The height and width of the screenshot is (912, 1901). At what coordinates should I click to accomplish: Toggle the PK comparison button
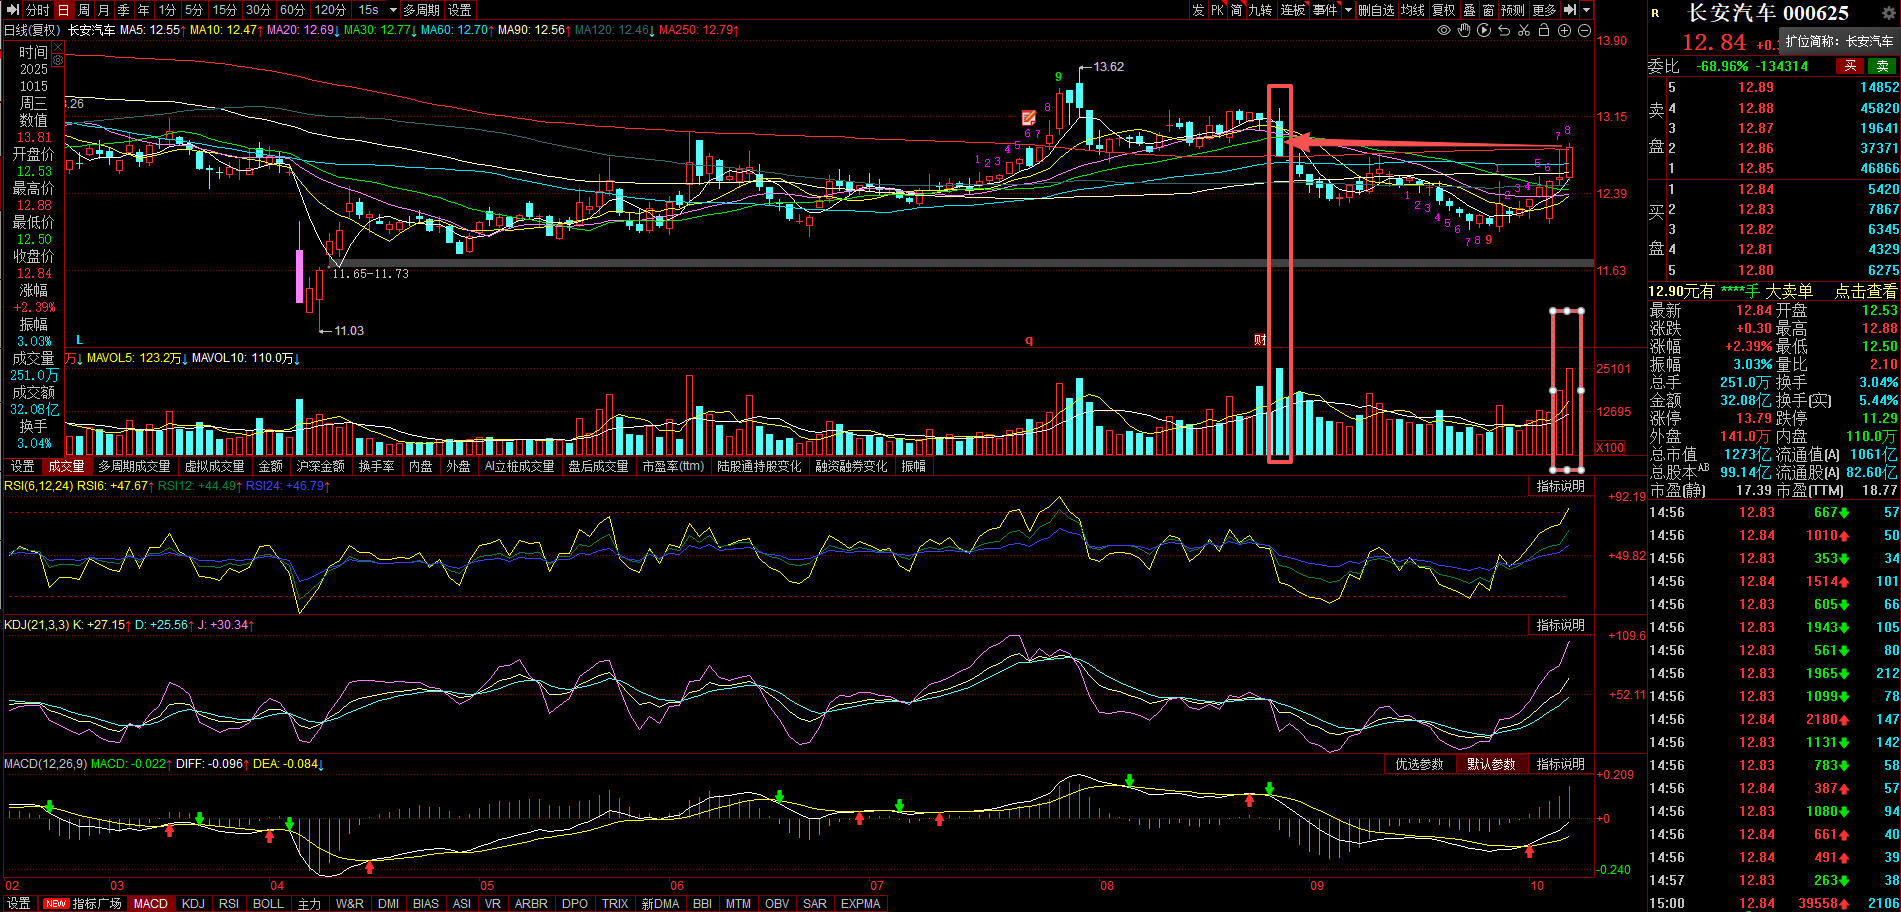point(1217,10)
